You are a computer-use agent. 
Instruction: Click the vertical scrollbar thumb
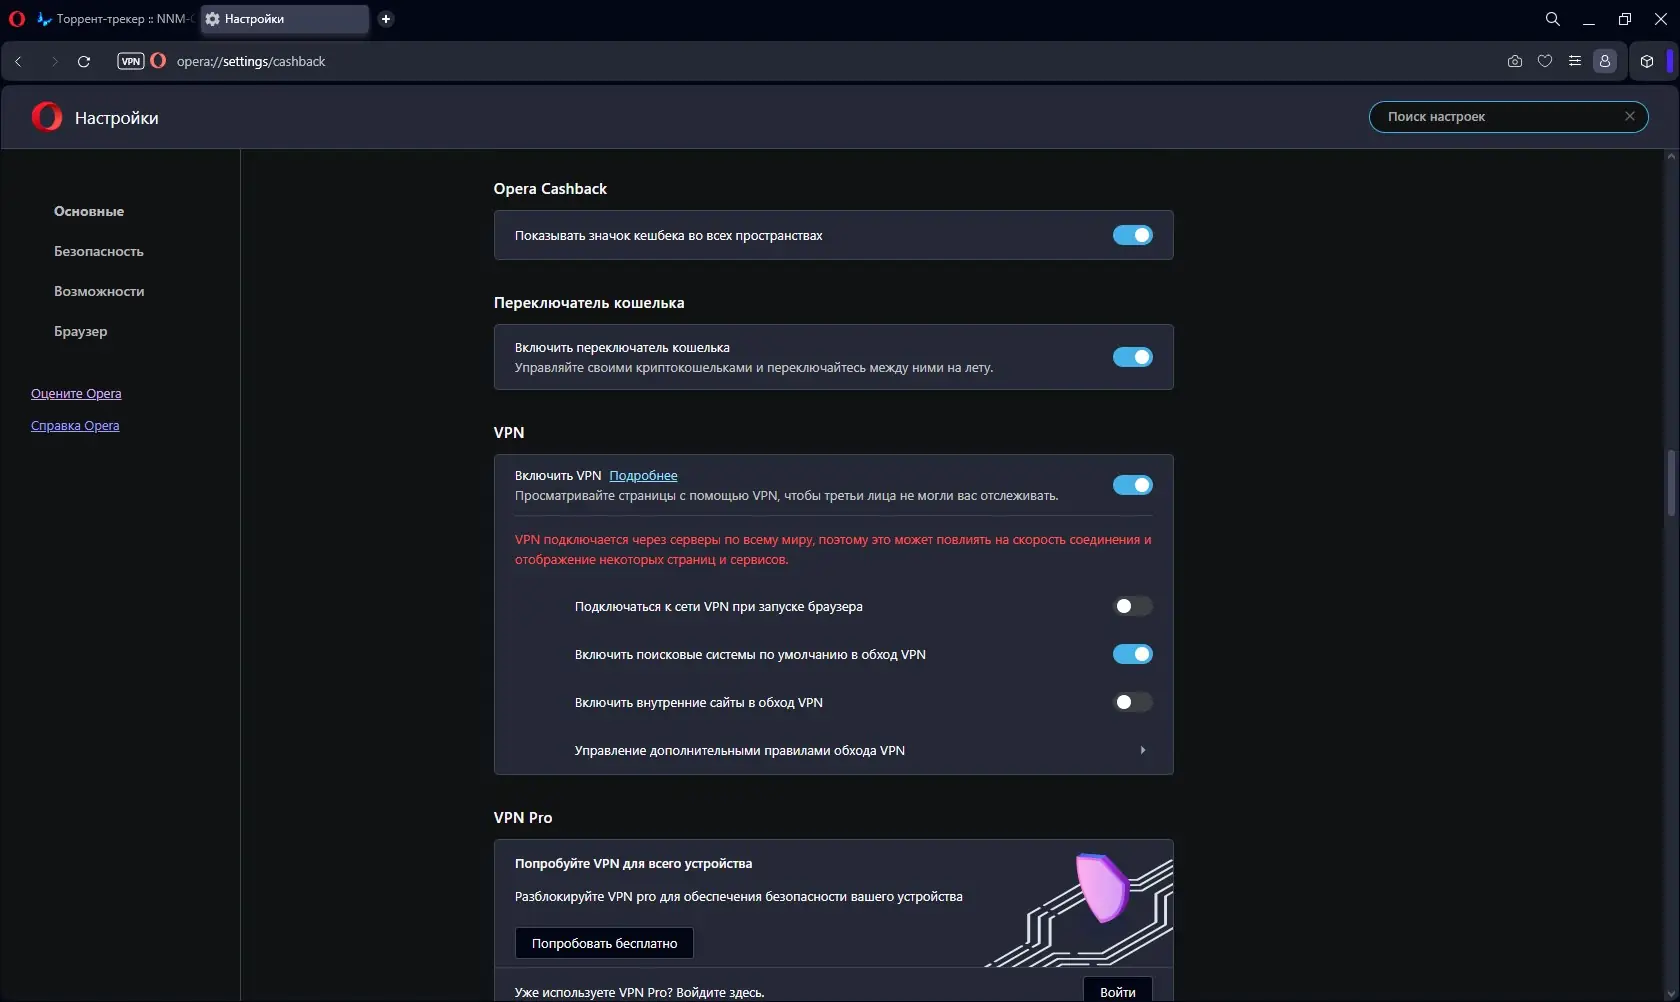pos(1670,483)
